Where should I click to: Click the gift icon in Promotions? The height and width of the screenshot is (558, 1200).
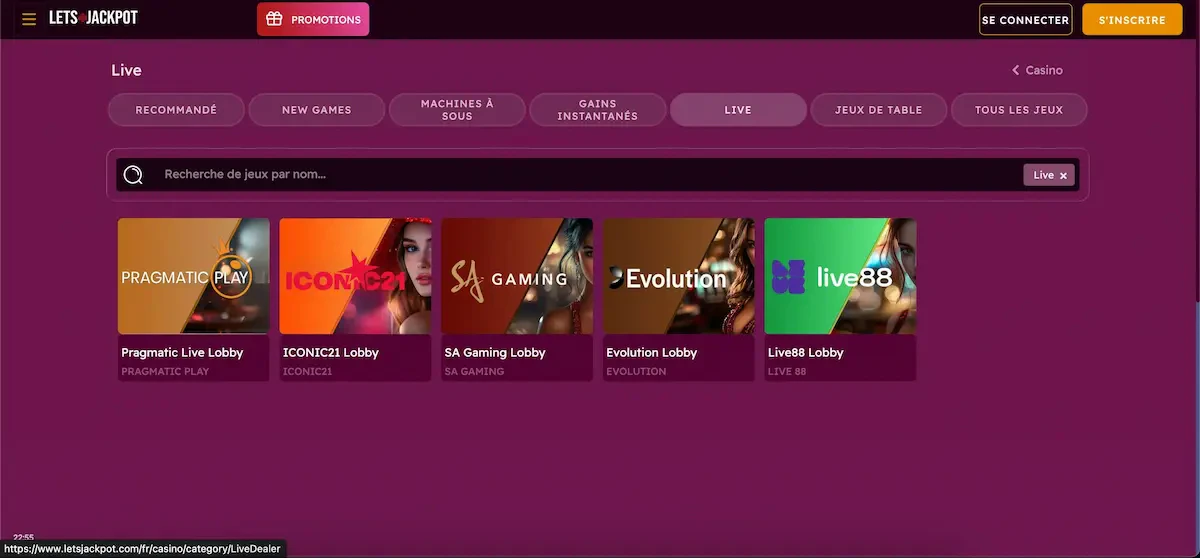click(x=274, y=19)
